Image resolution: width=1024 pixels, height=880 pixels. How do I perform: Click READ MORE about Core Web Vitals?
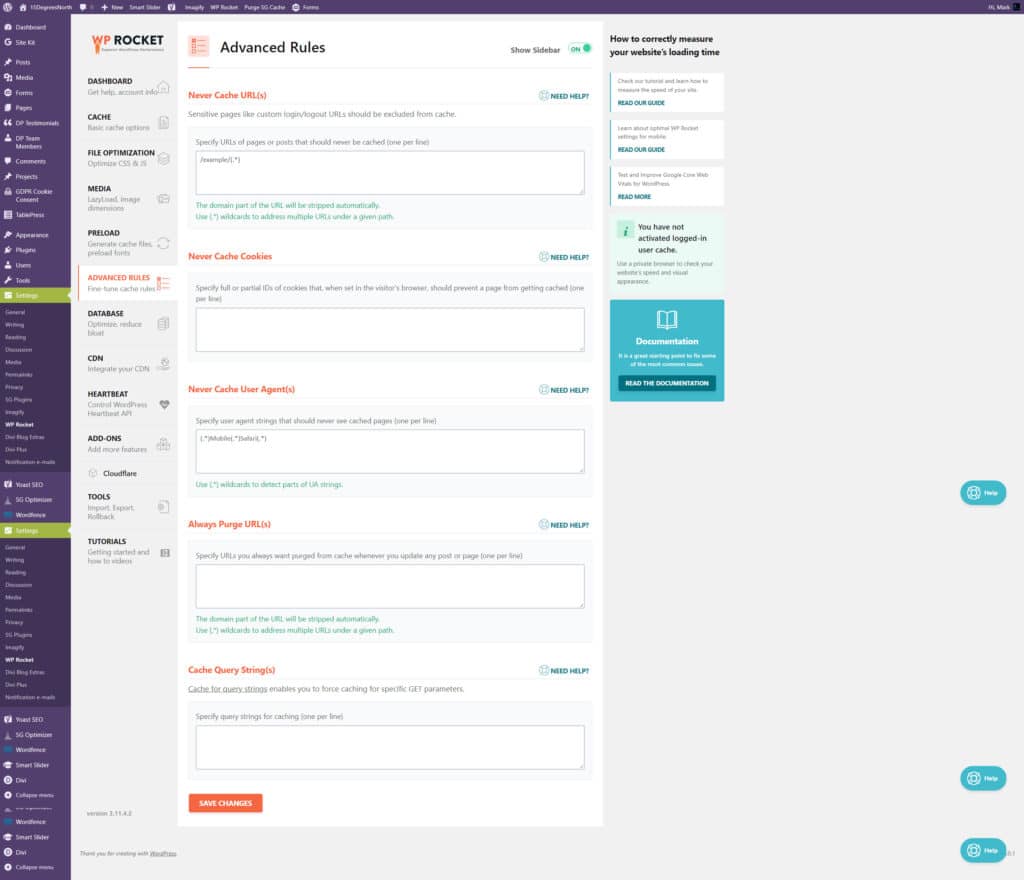634,196
